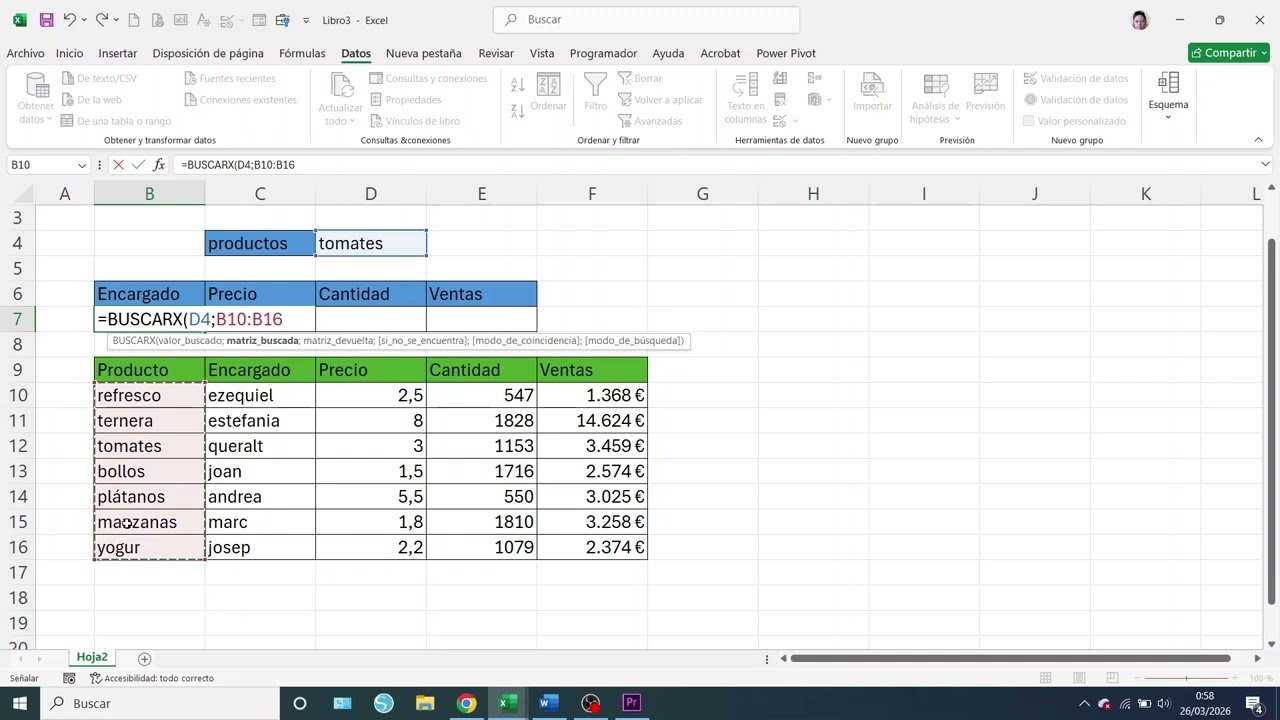Open the Archivo menu
The image size is (1280, 720).
(25, 53)
